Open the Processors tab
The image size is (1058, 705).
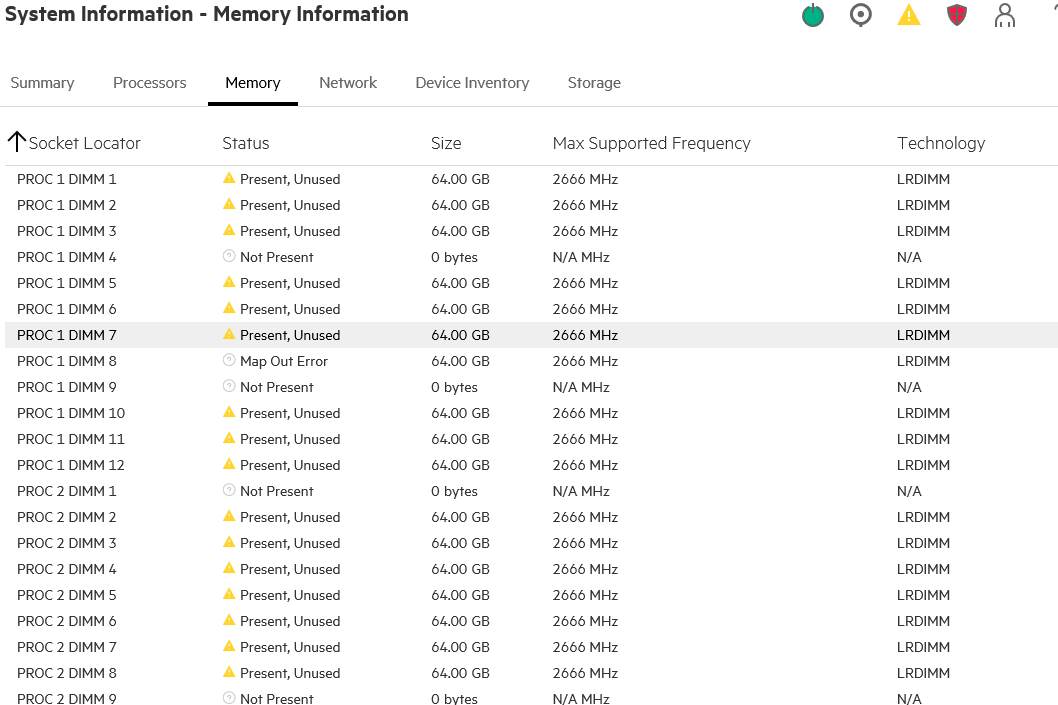tap(150, 83)
